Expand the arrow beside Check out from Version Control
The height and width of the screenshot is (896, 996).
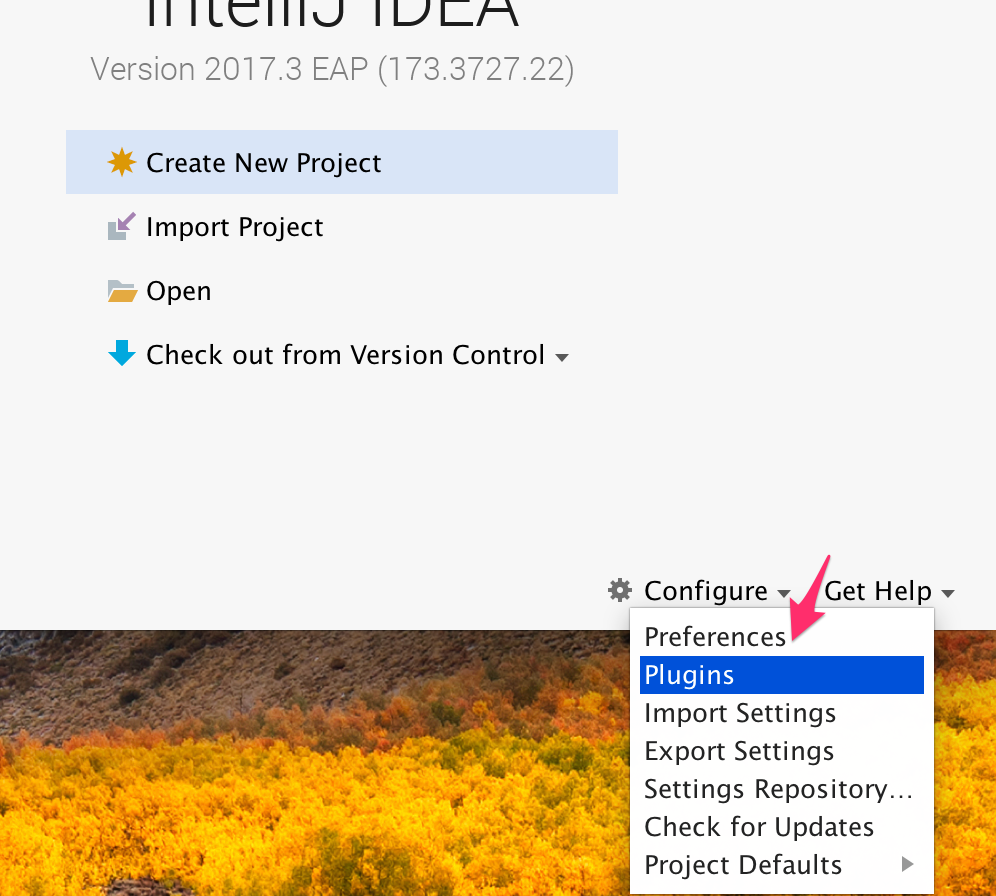pyautogui.click(x=562, y=357)
